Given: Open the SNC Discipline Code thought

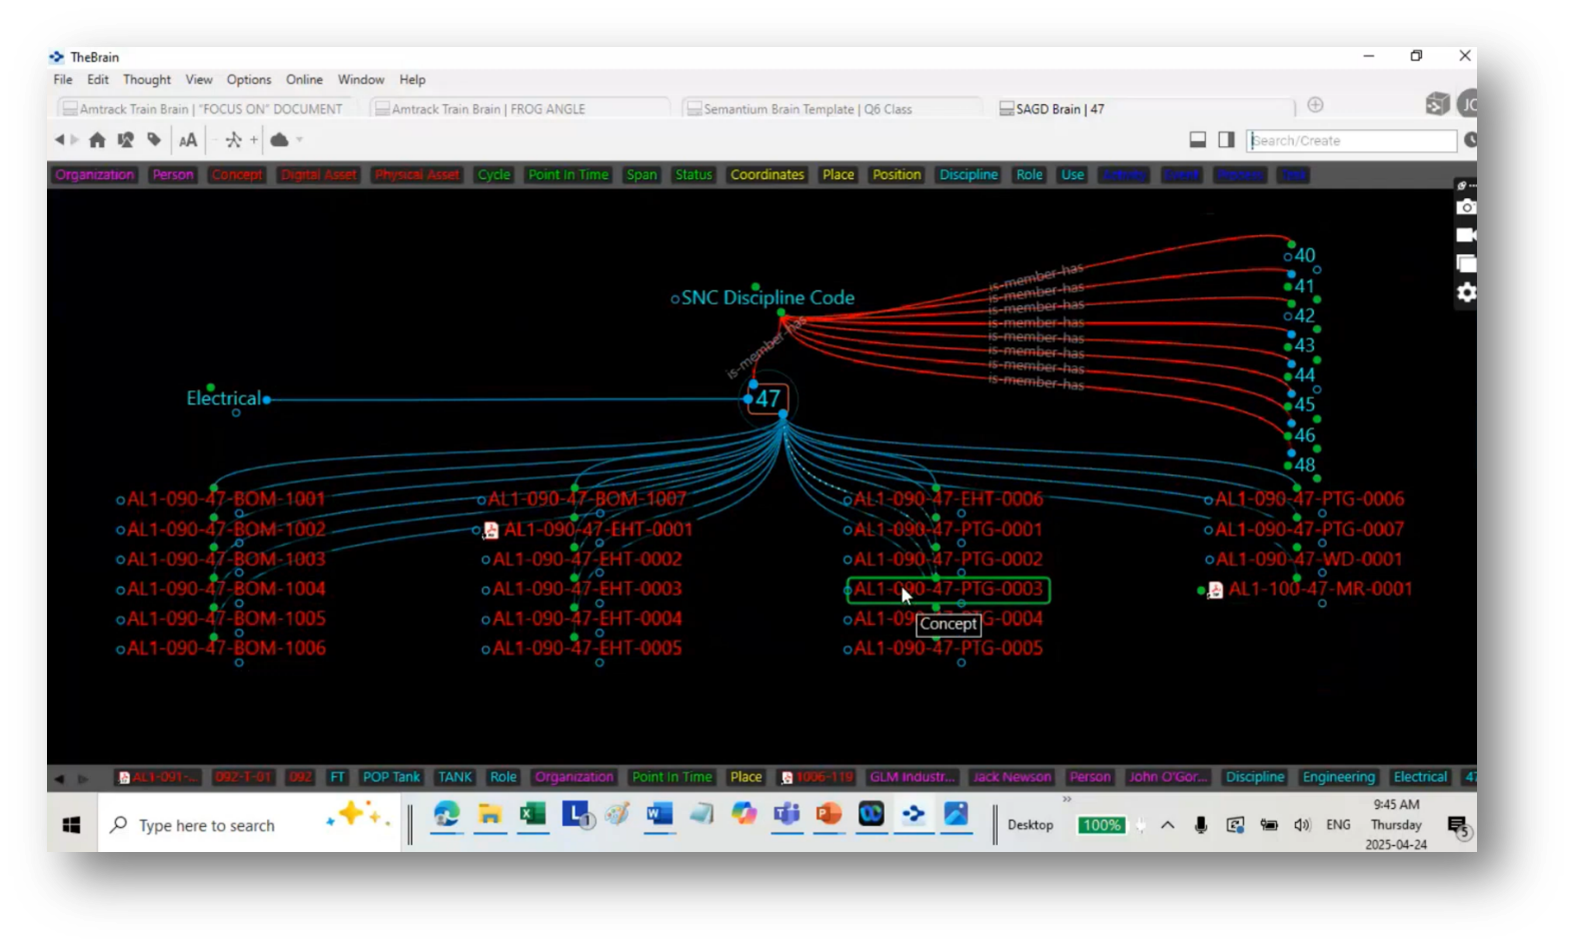Looking at the screenshot, I should pyautogui.click(x=767, y=298).
